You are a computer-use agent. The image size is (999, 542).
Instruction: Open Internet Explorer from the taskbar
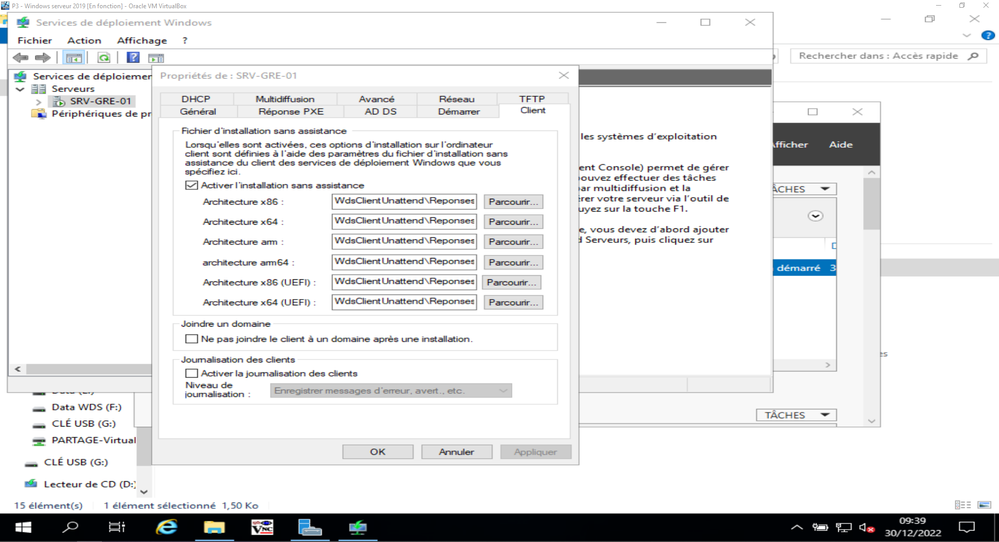coord(167,527)
